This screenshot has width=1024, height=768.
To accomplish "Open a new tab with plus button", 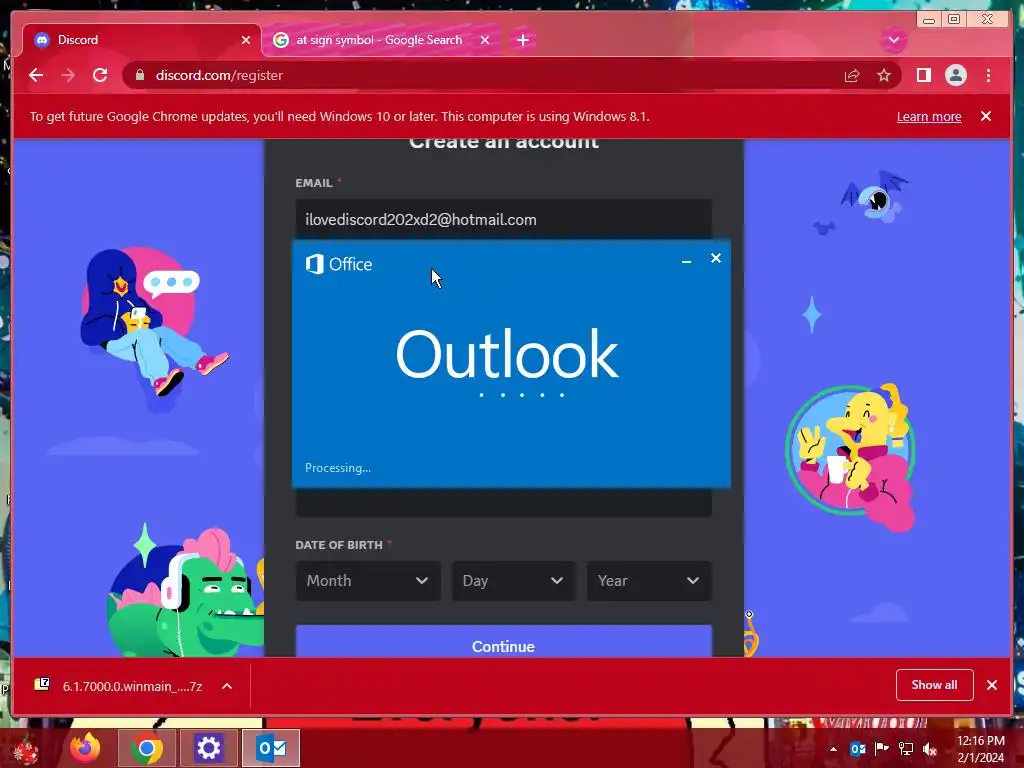I will click(x=522, y=40).
